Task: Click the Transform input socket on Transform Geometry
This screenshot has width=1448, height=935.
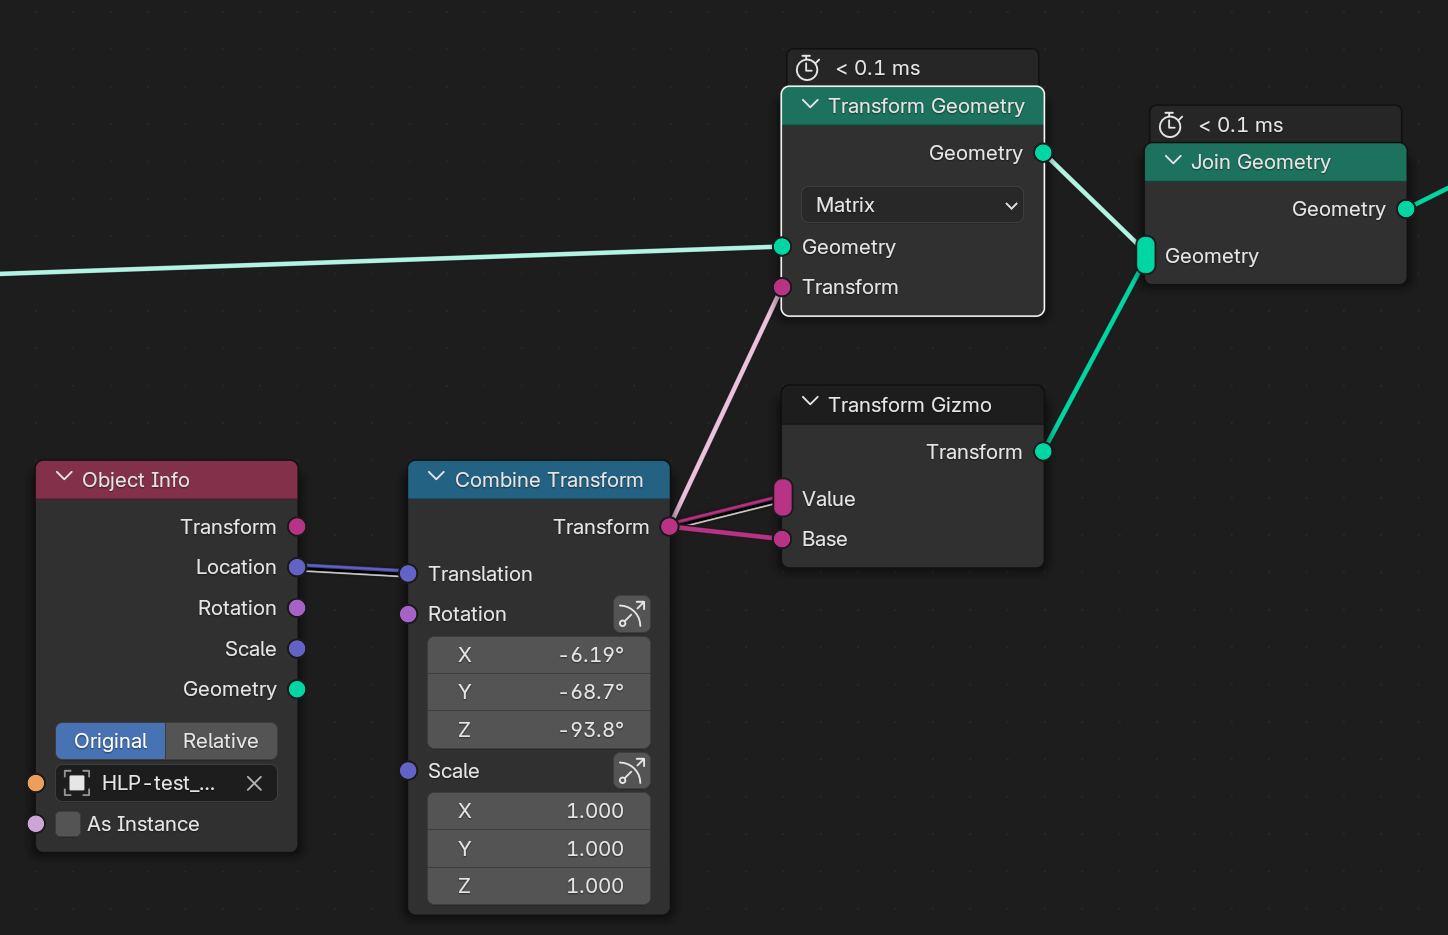Action: click(782, 288)
